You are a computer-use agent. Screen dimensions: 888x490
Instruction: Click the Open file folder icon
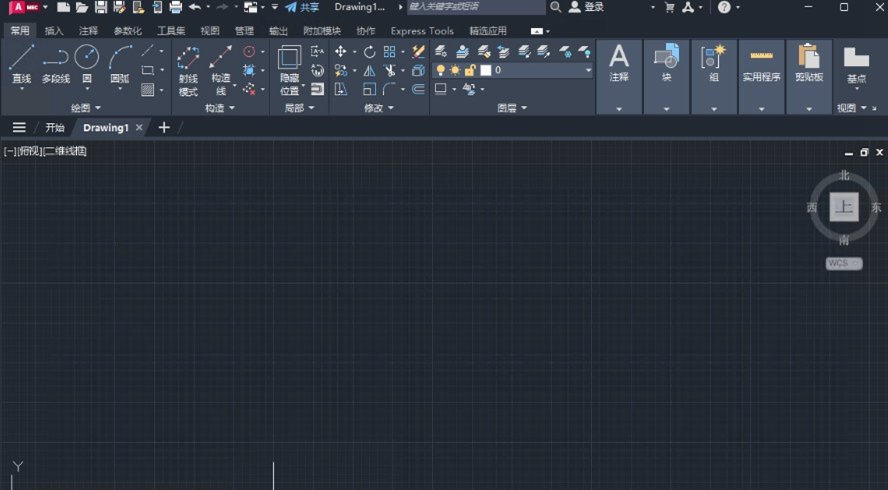click(82, 7)
